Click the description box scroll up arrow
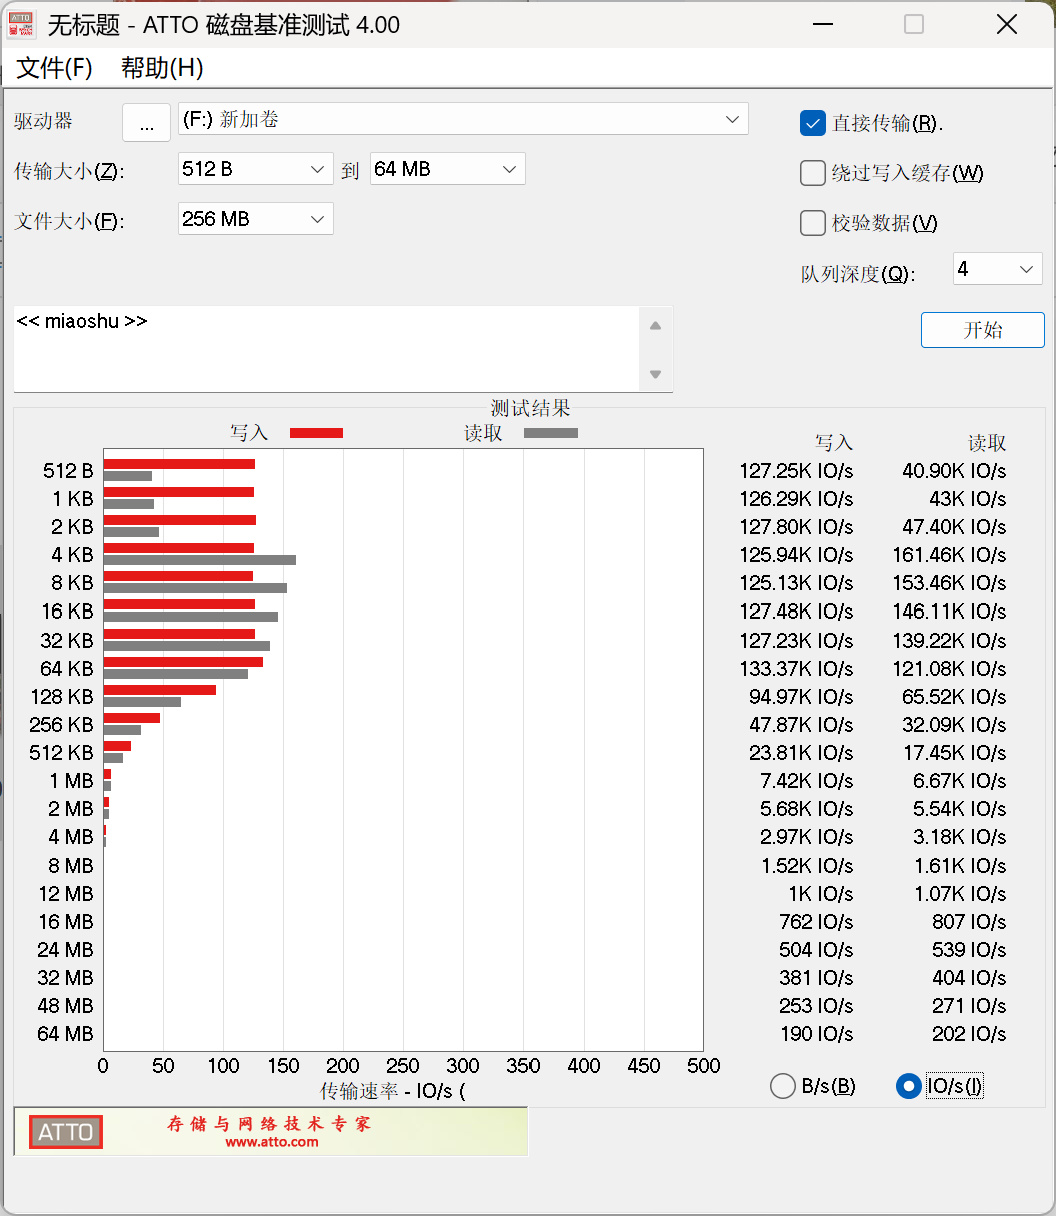Viewport: 1056px width, 1216px height. pos(655,325)
